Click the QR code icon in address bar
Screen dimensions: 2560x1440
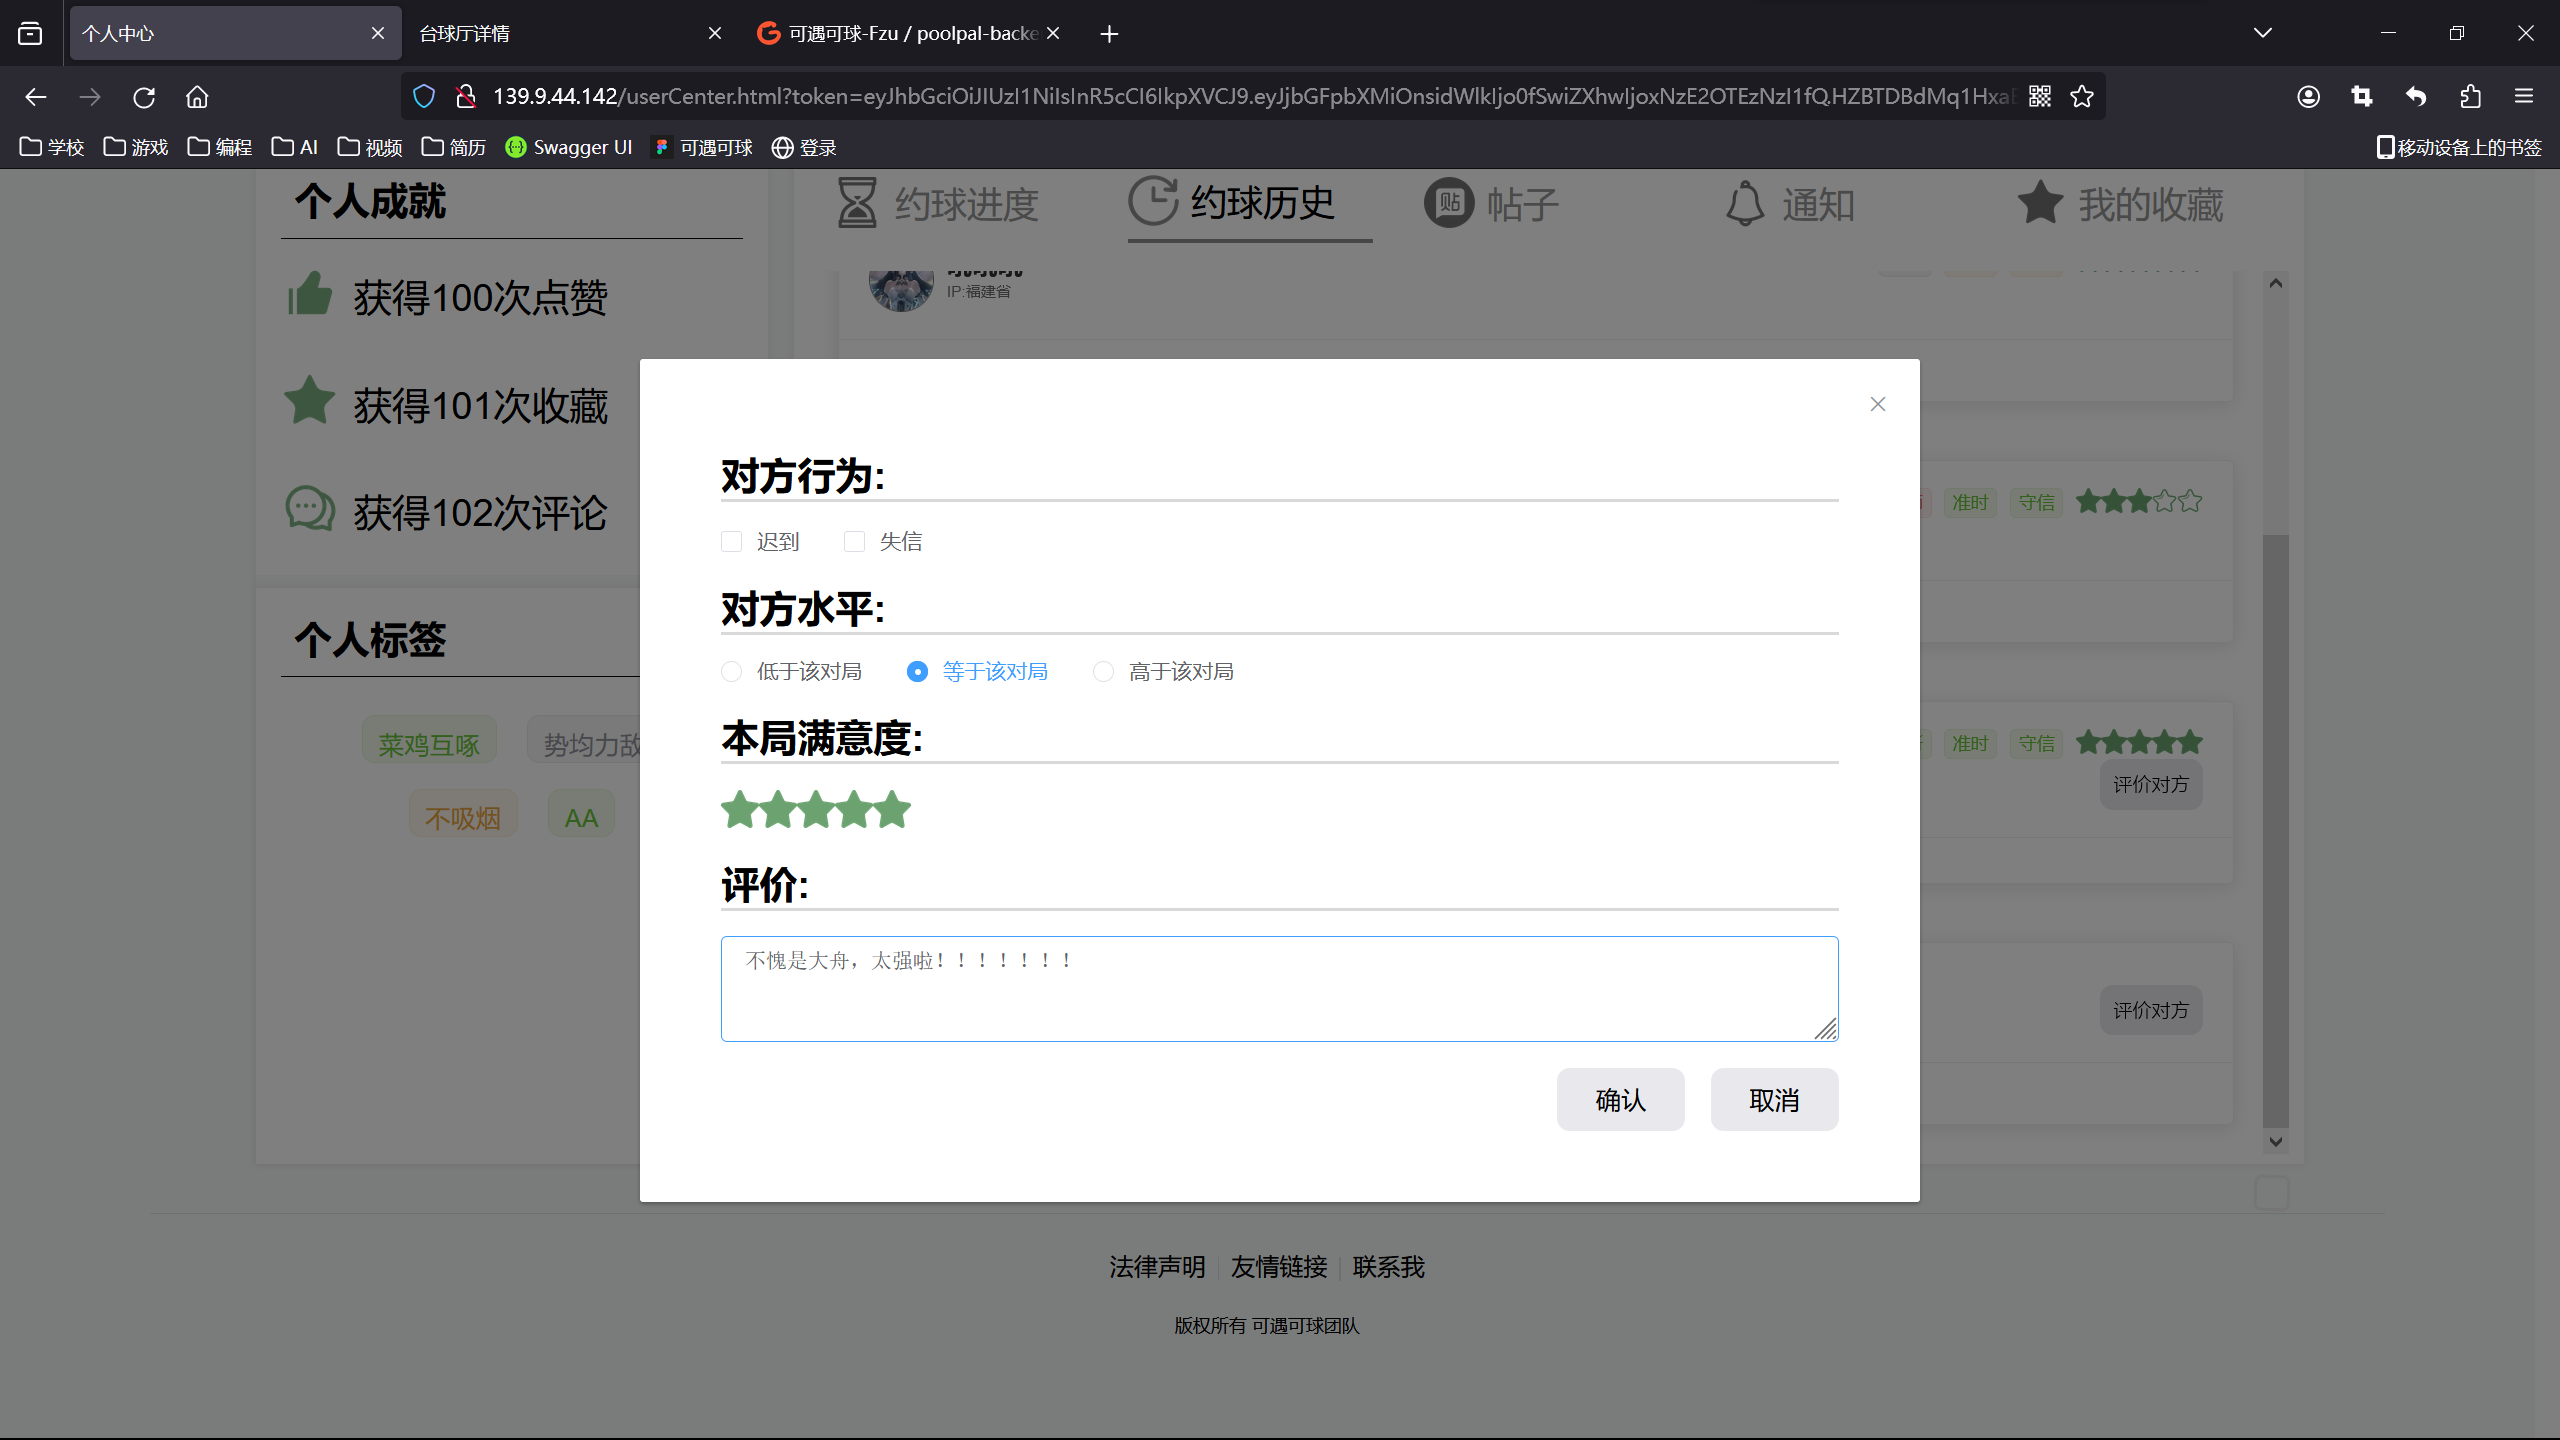[x=2039, y=96]
